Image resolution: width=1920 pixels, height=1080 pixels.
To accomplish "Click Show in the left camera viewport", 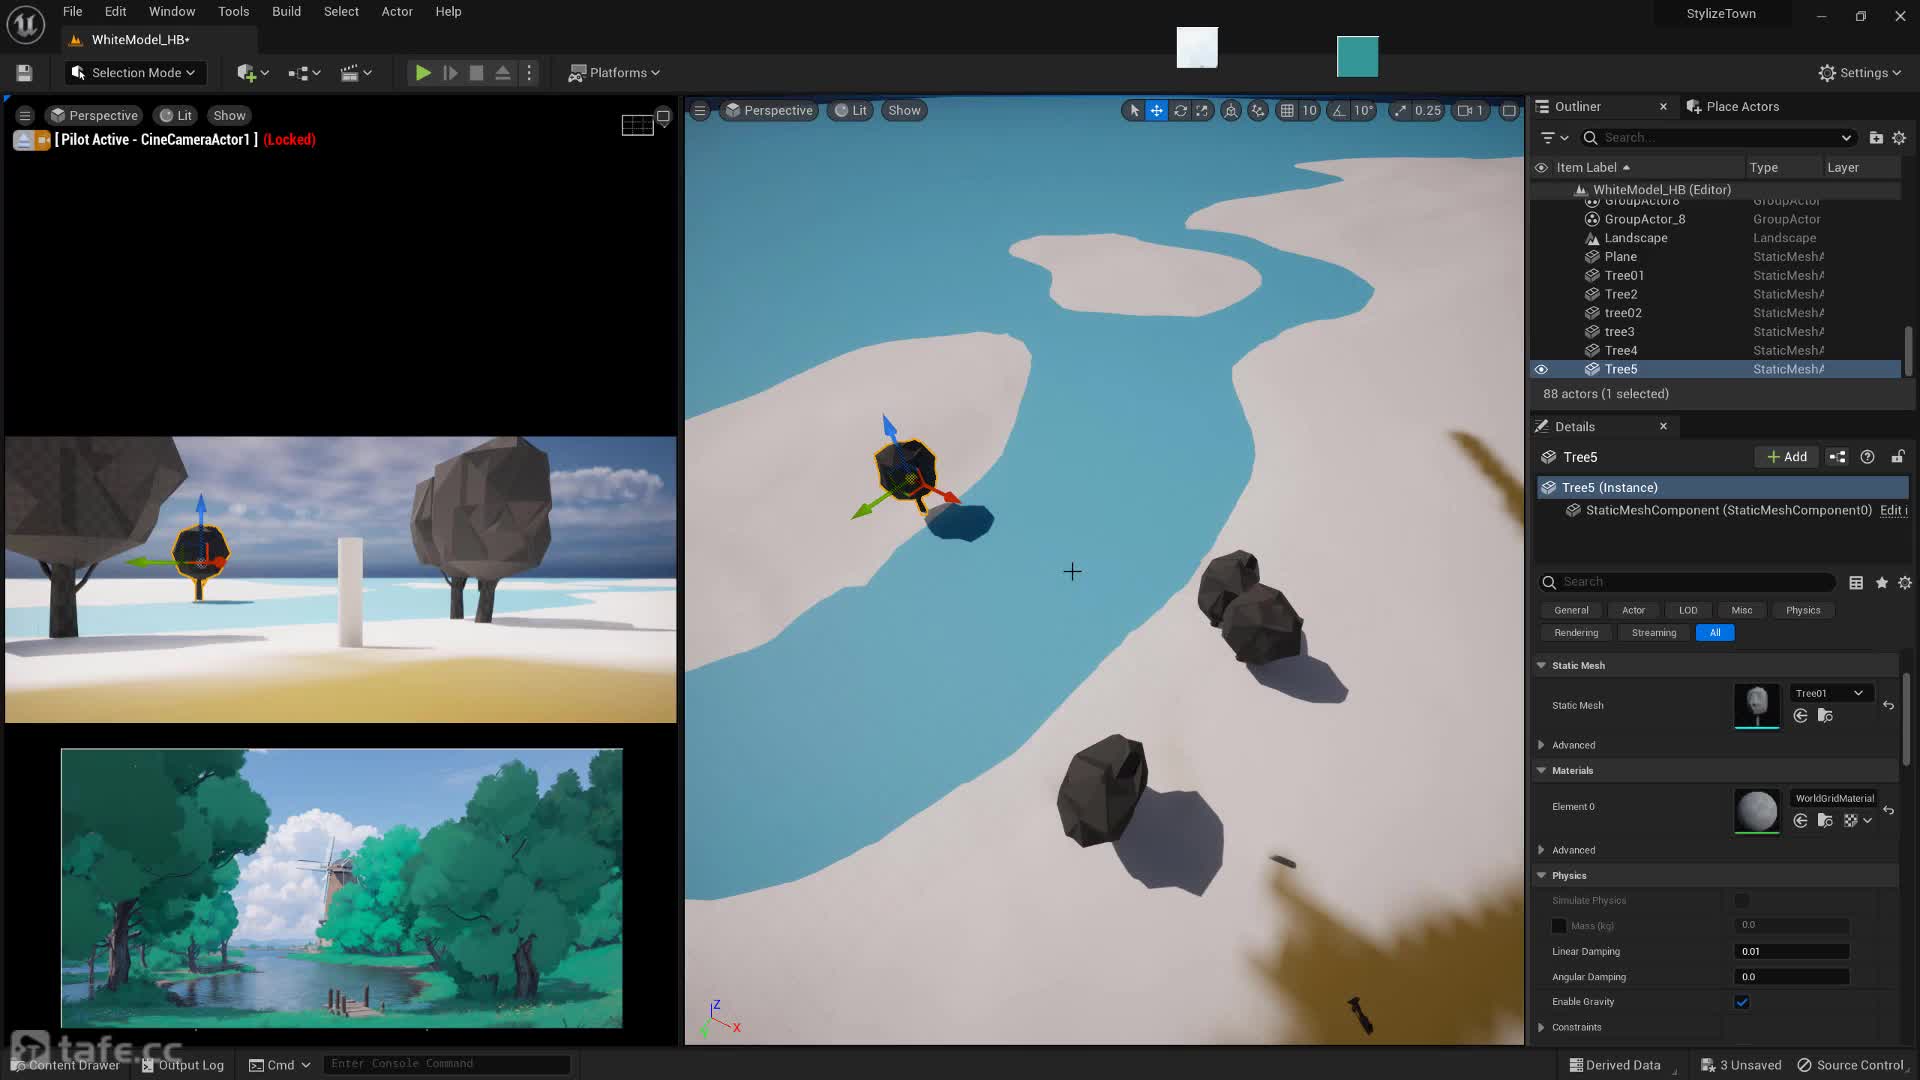I will click(x=229, y=116).
